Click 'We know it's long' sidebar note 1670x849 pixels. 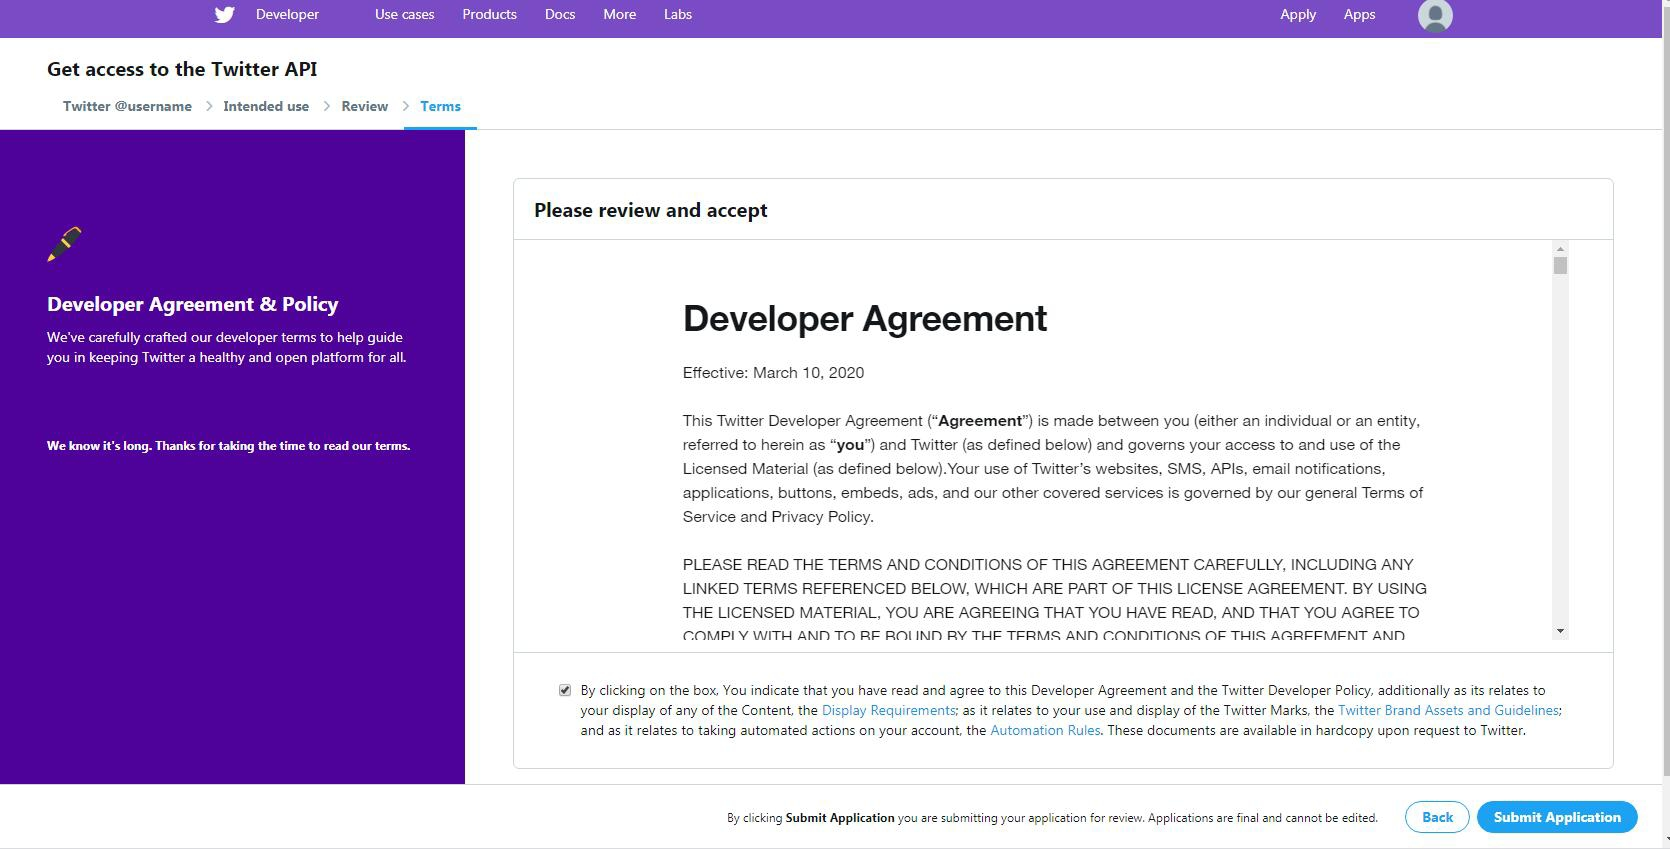click(x=229, y=446)
